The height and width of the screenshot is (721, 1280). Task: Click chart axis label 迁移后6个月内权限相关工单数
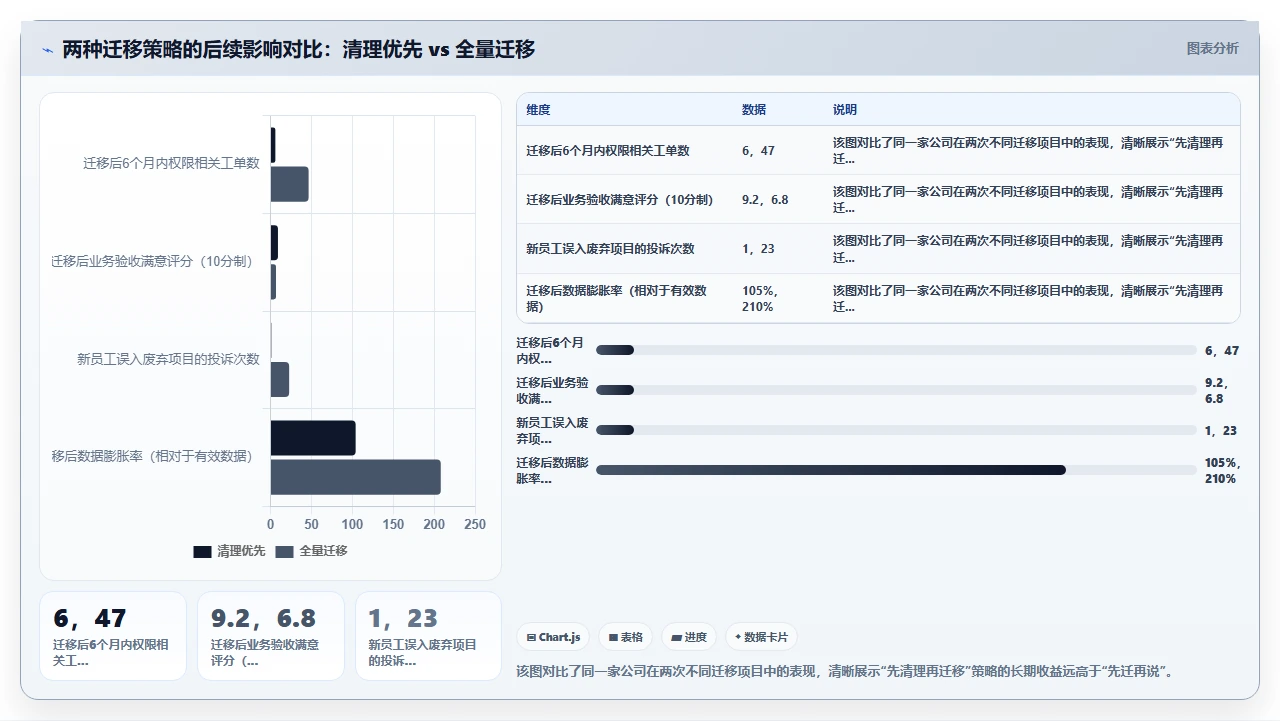click(x=172, y=163)
